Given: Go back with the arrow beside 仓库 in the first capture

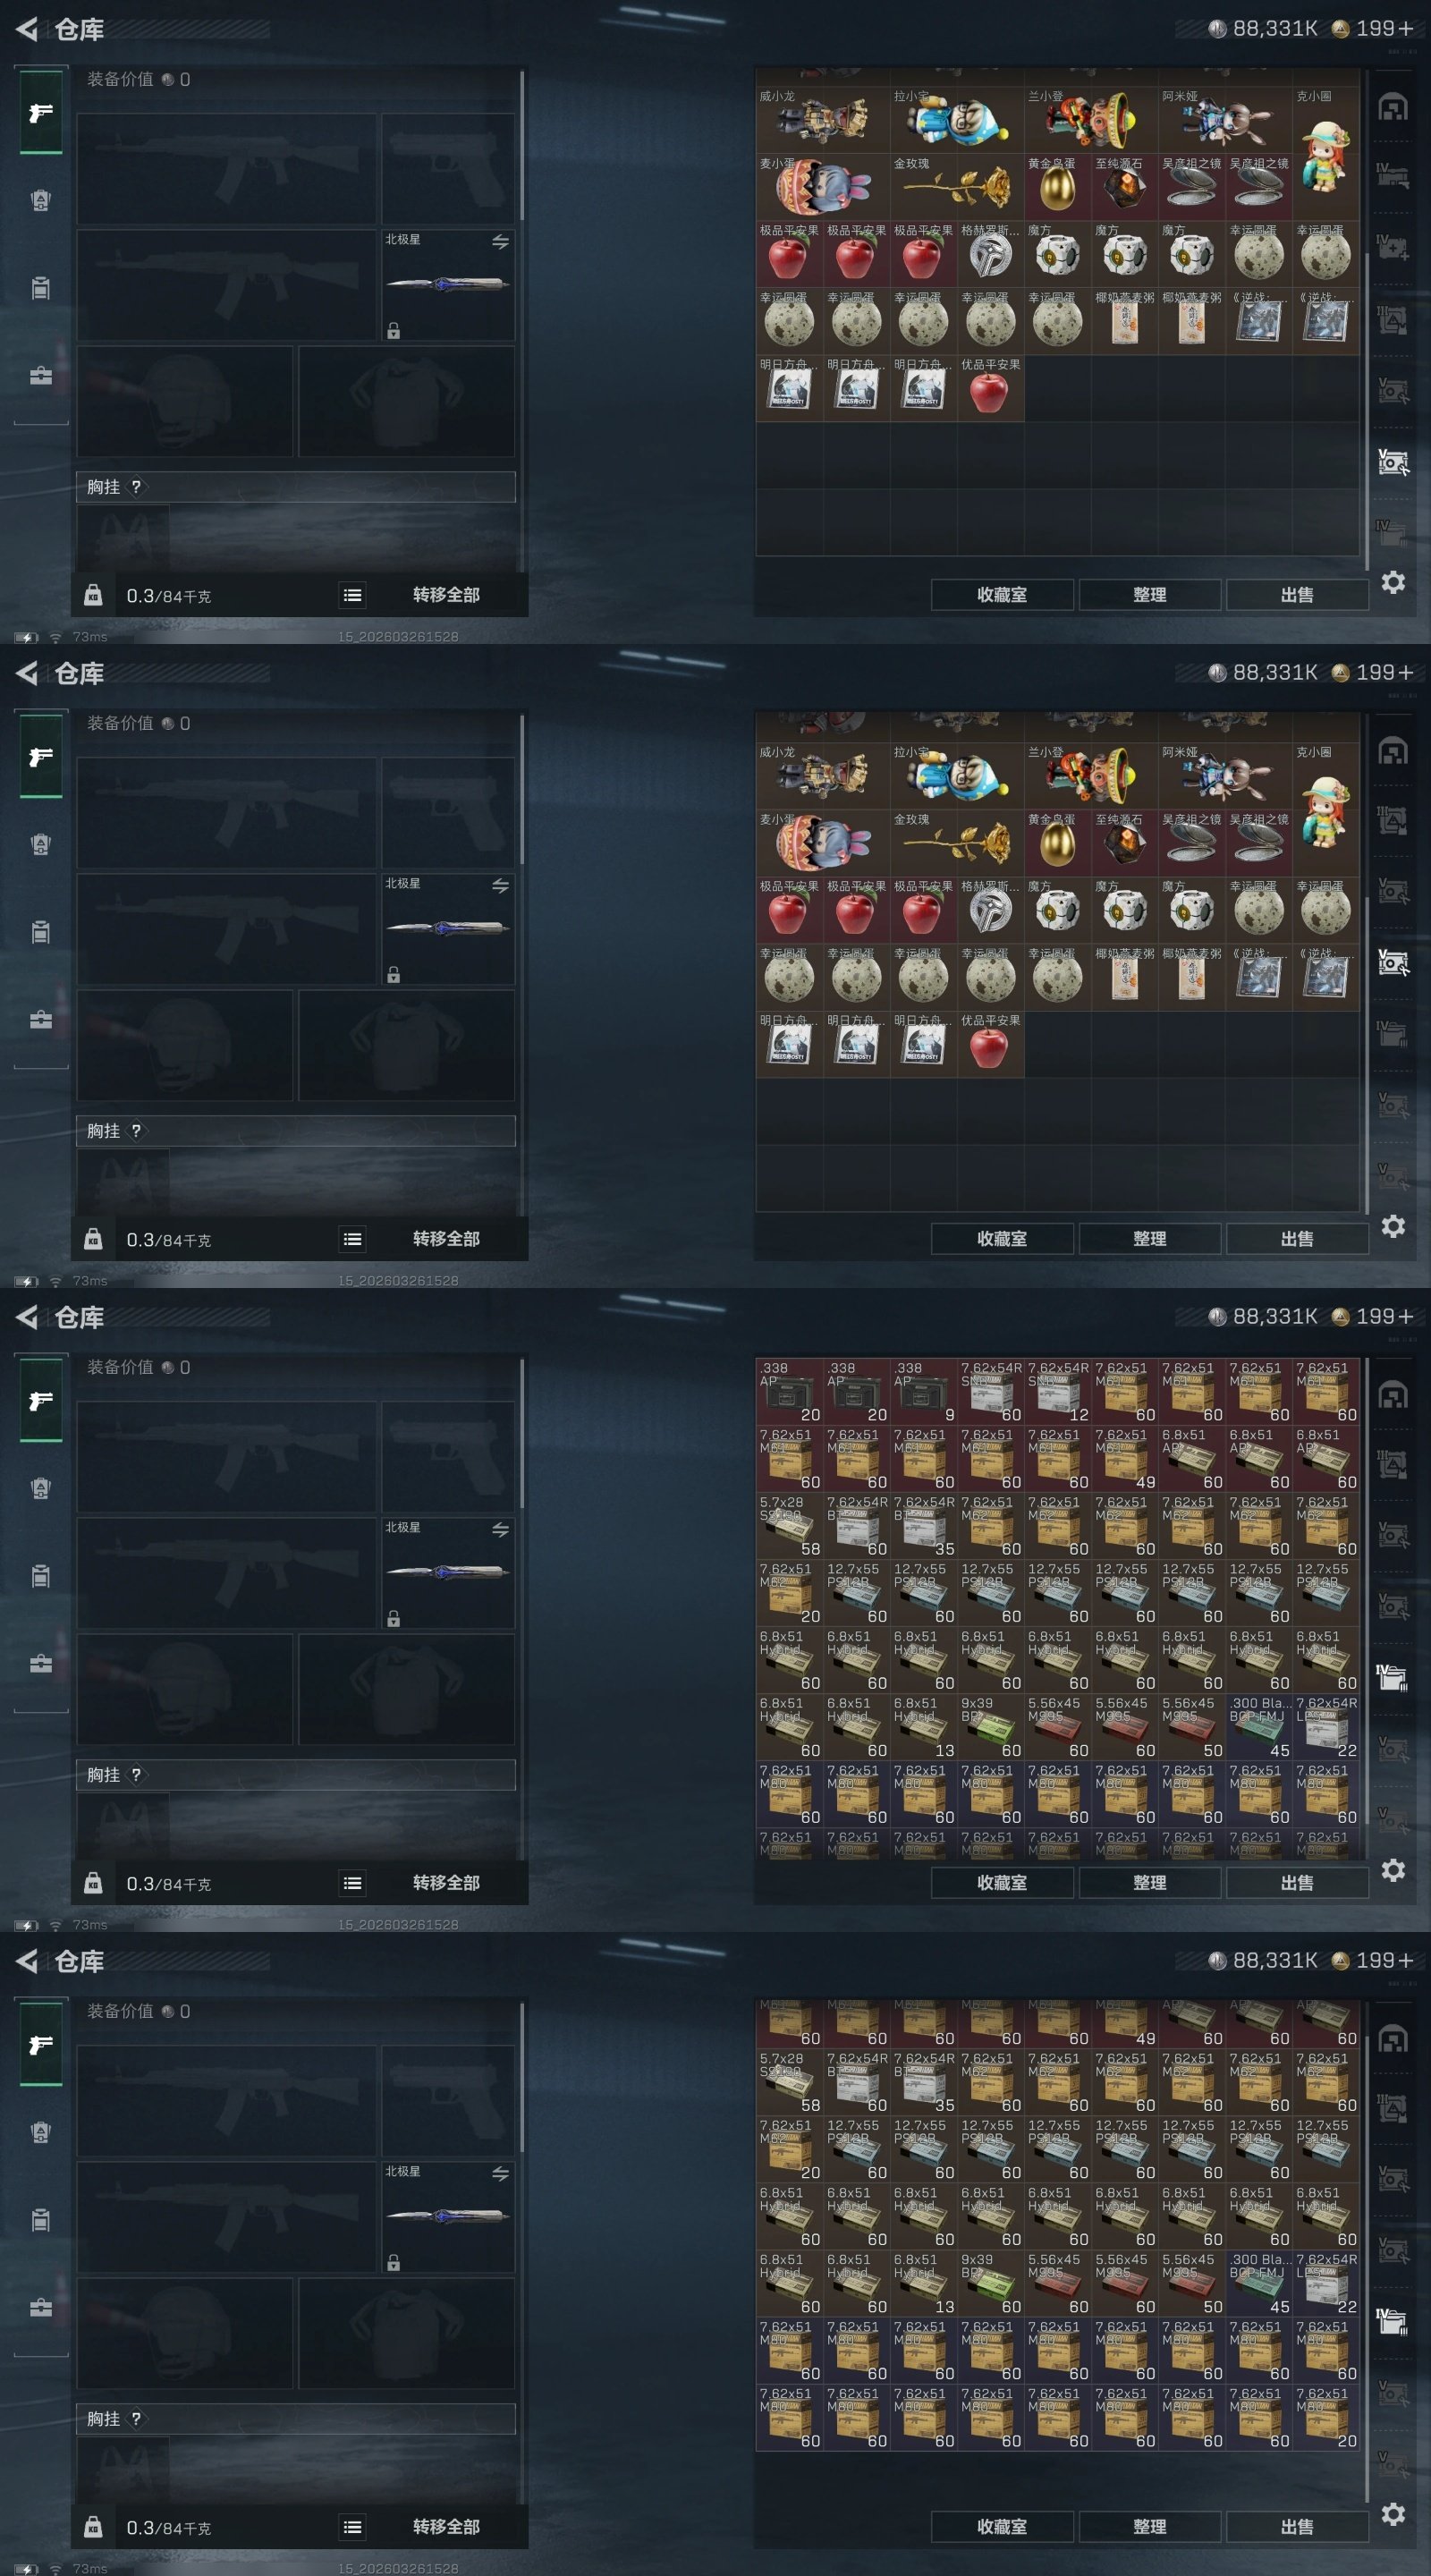Looking at the screenshot, I should pyautogui.click(x=27, y=29).
